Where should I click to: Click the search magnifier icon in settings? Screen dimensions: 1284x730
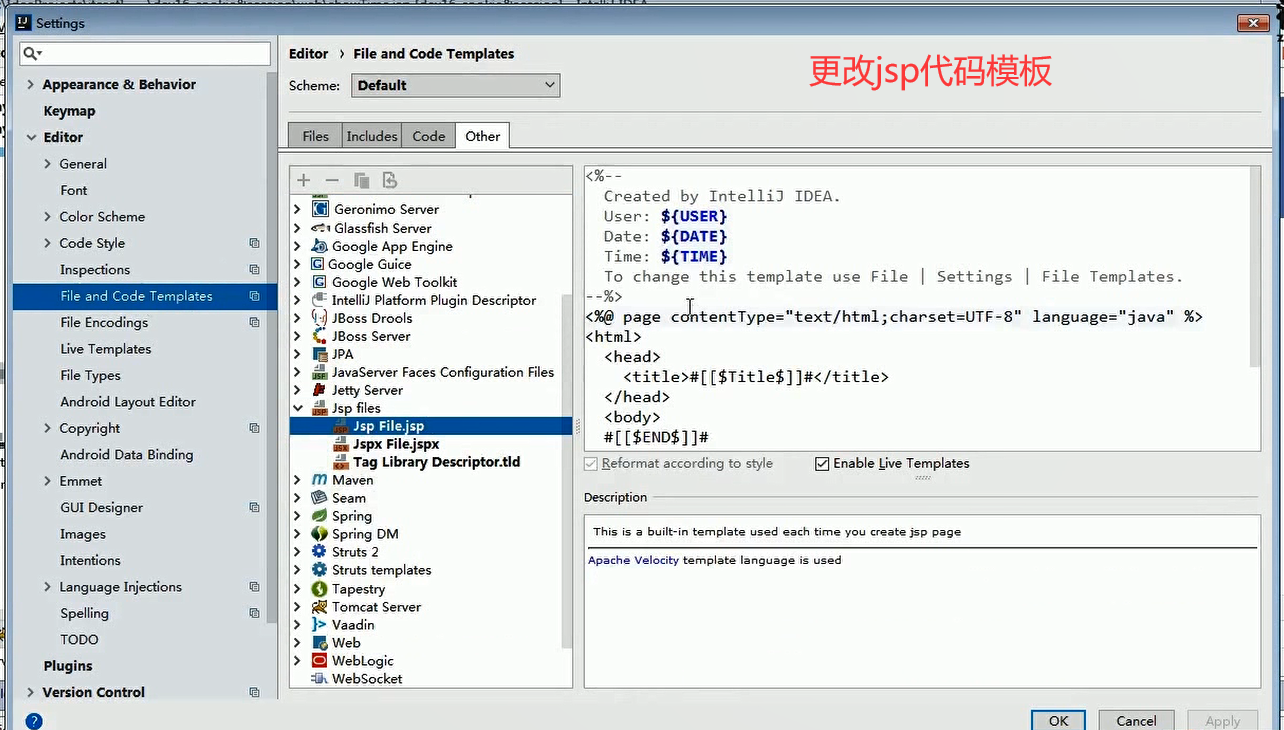coord(32,53)
